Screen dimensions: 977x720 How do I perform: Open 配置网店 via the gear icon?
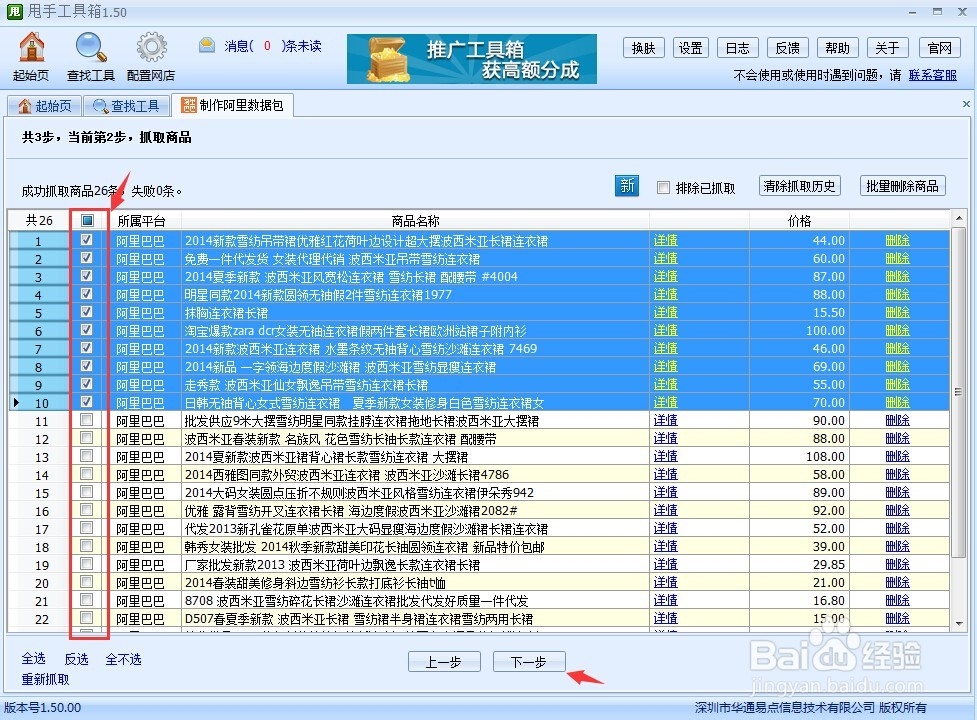150,47
